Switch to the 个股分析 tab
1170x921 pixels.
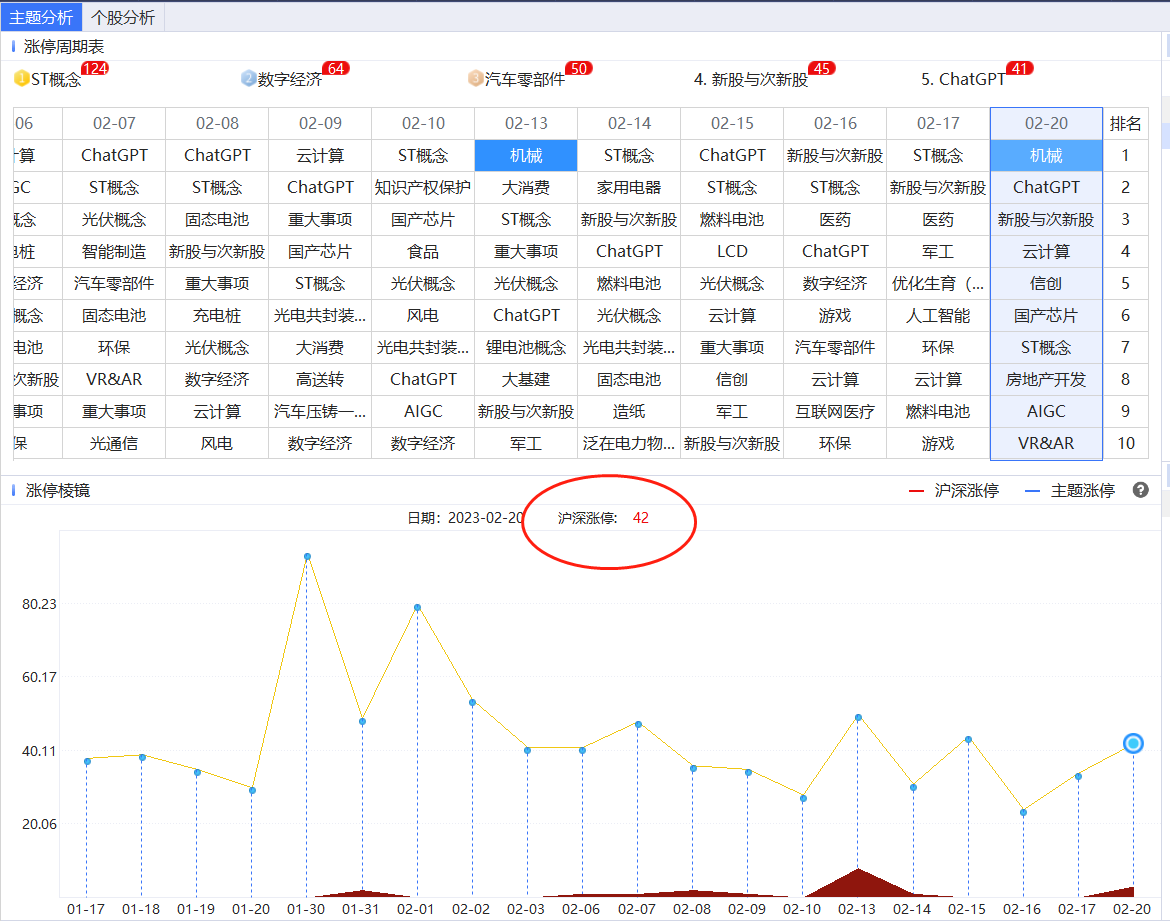[123, 17]
